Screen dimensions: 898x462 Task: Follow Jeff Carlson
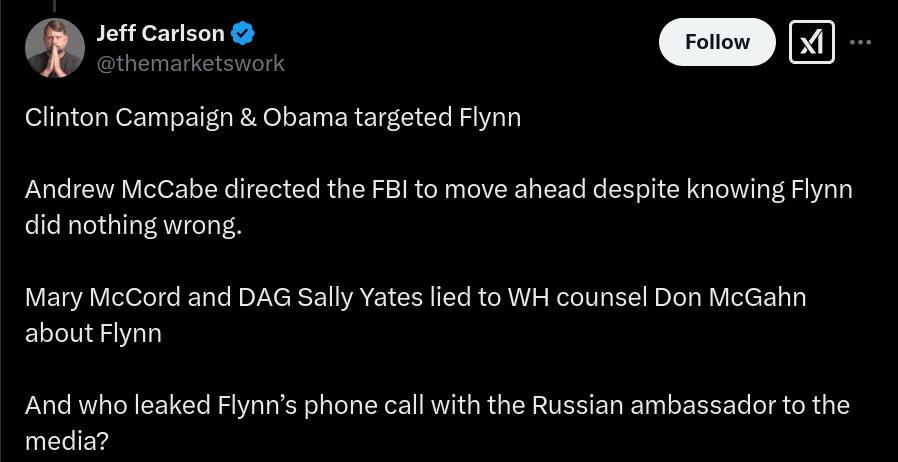click(x=717, y=42)
